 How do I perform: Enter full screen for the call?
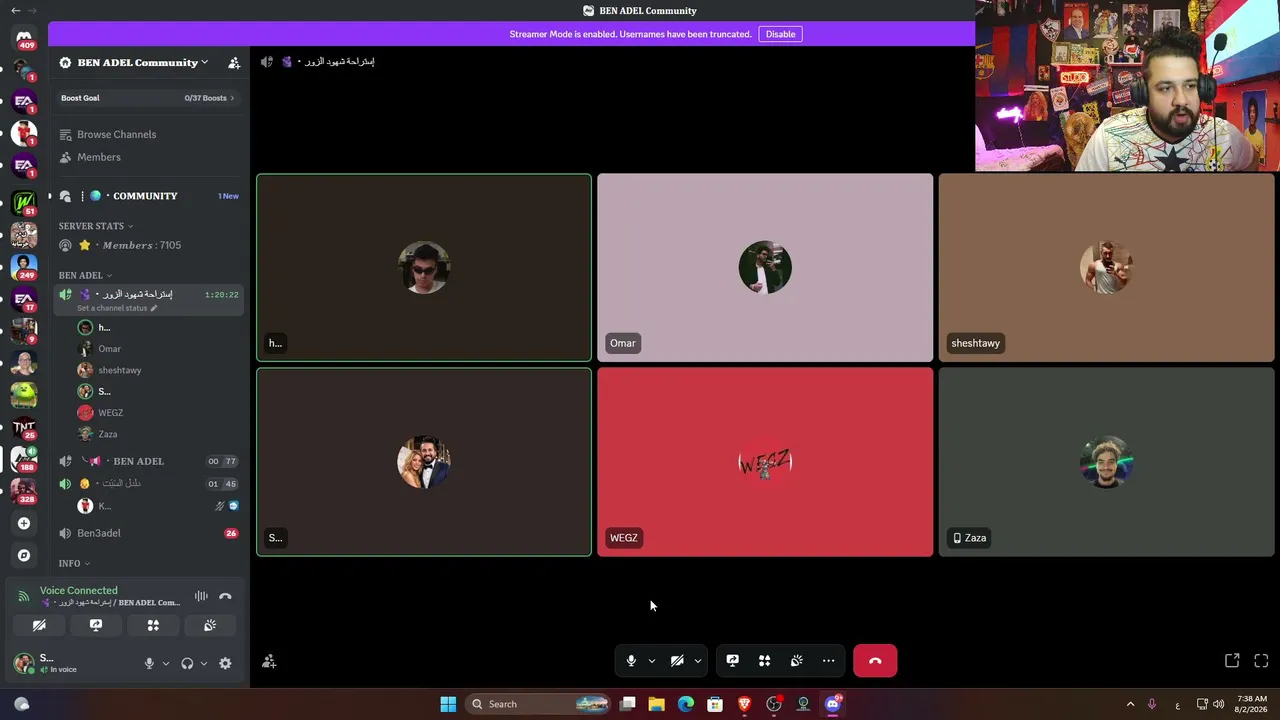(x=1261, y=661)
